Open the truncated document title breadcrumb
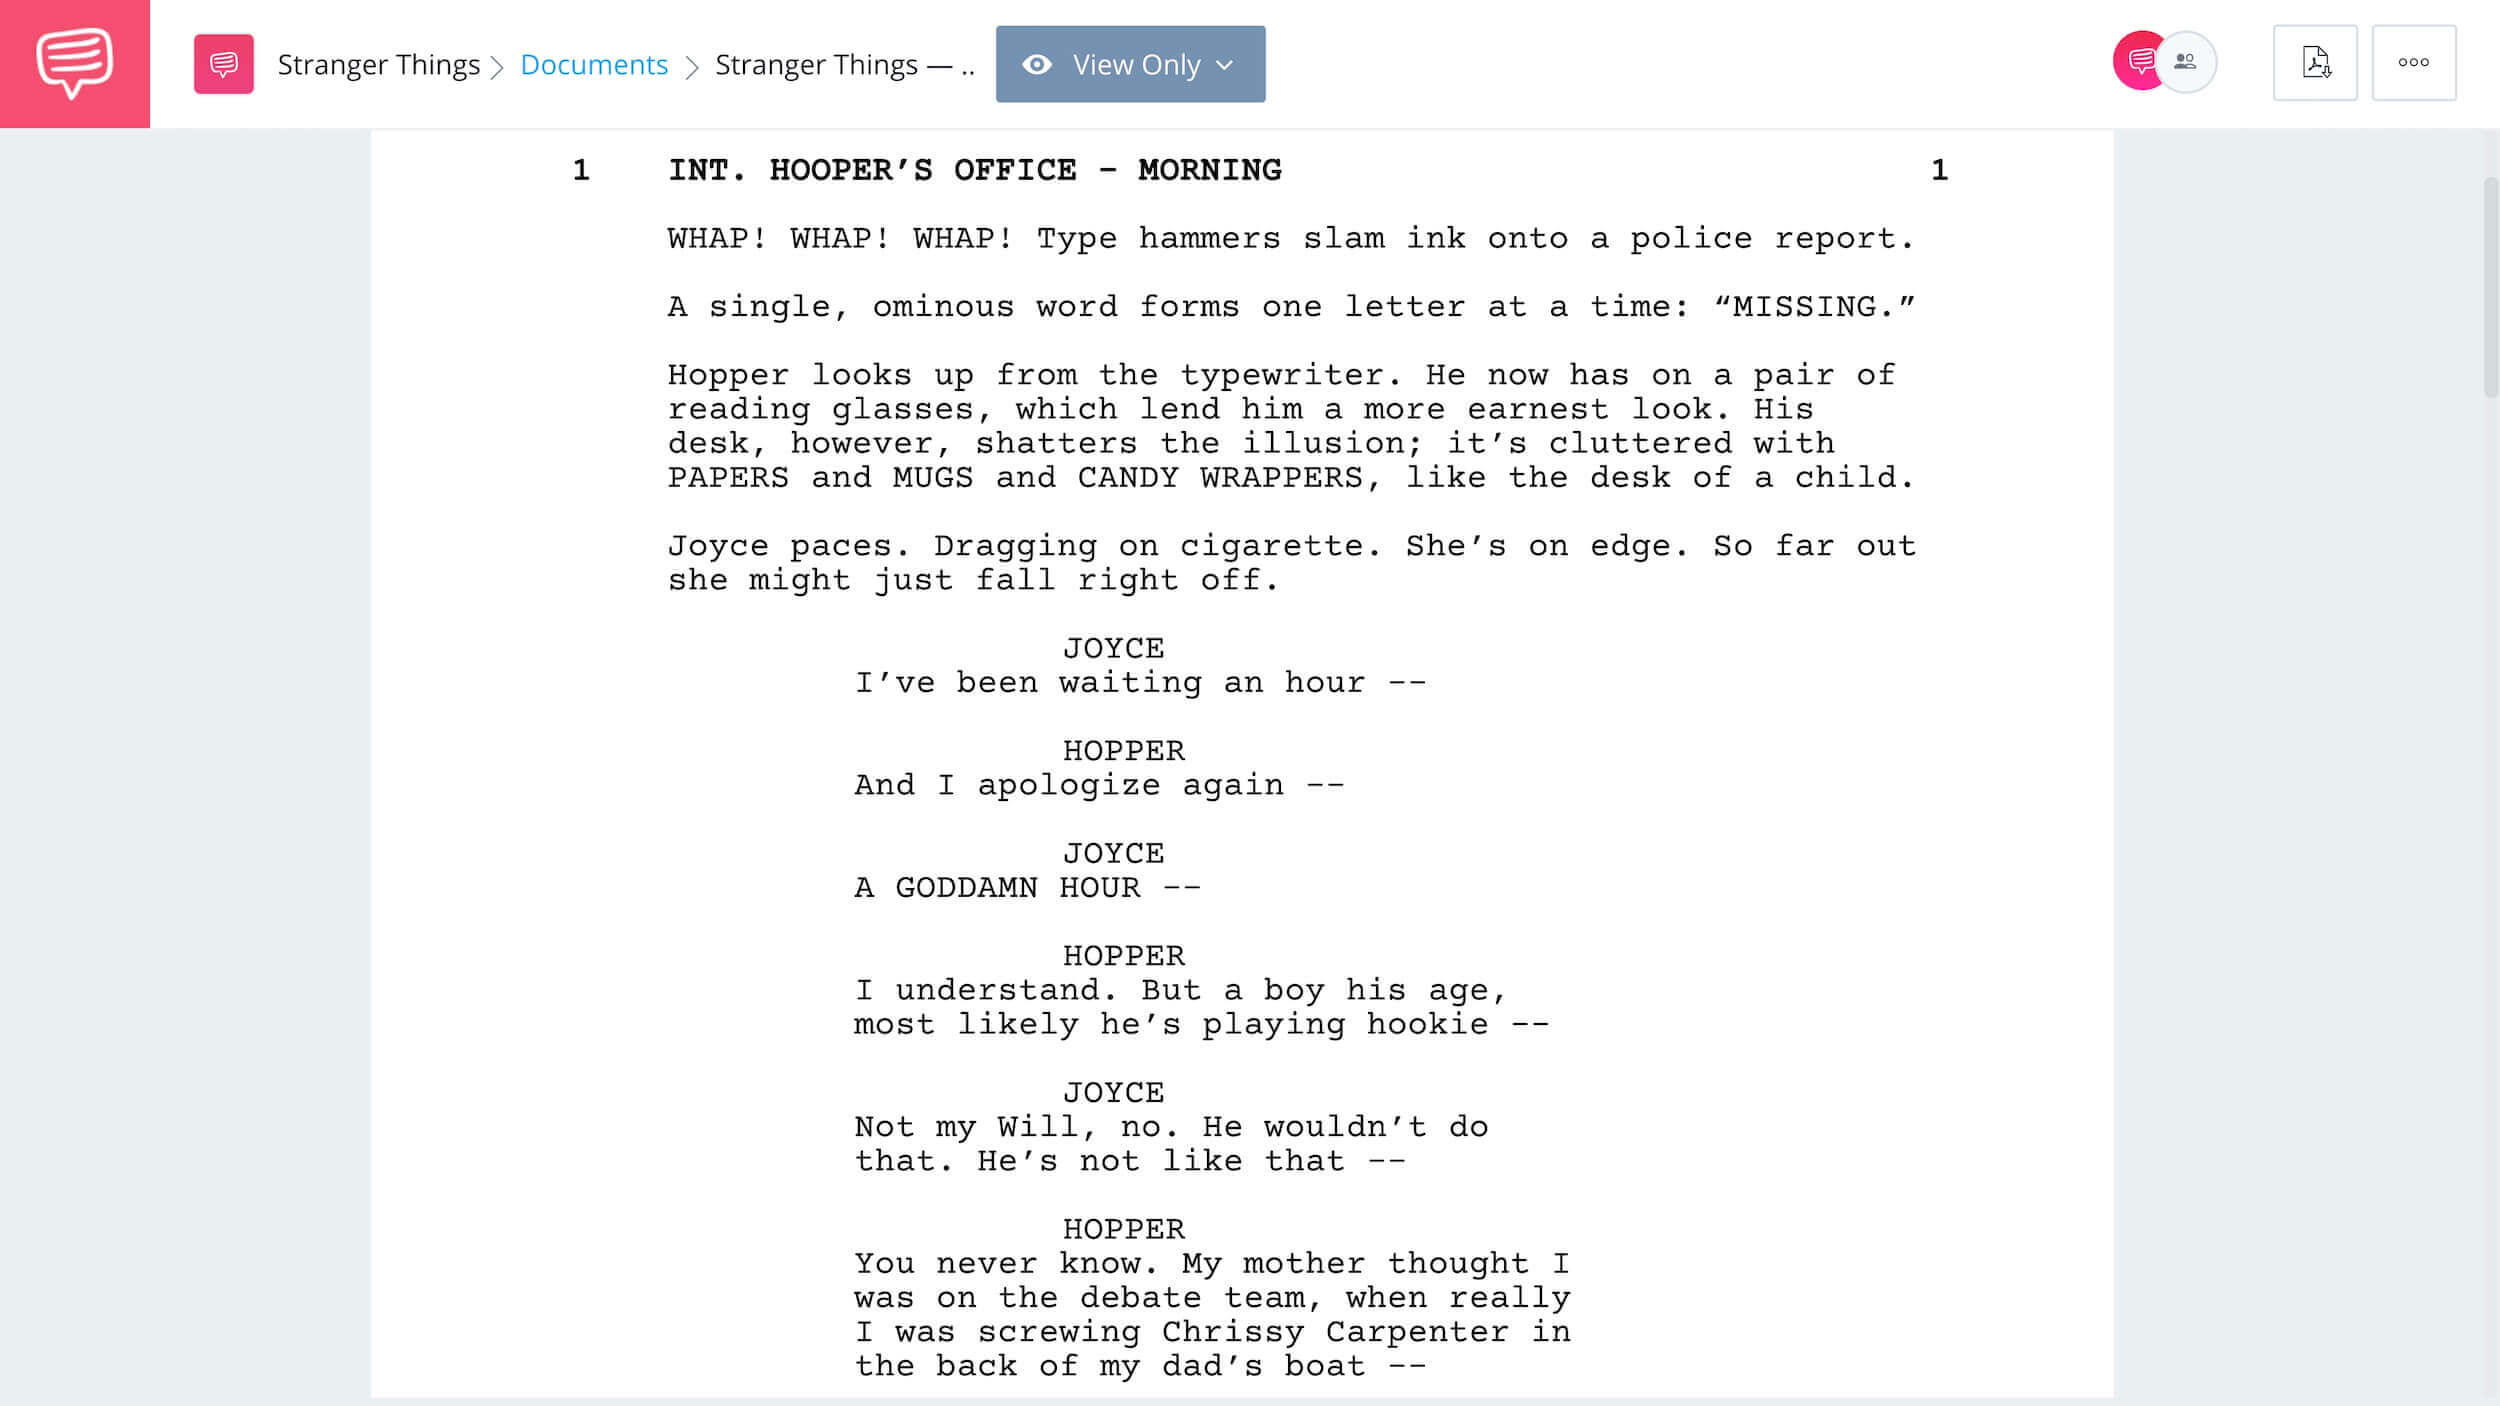The image size is (2500, 1406). (843, 64)
